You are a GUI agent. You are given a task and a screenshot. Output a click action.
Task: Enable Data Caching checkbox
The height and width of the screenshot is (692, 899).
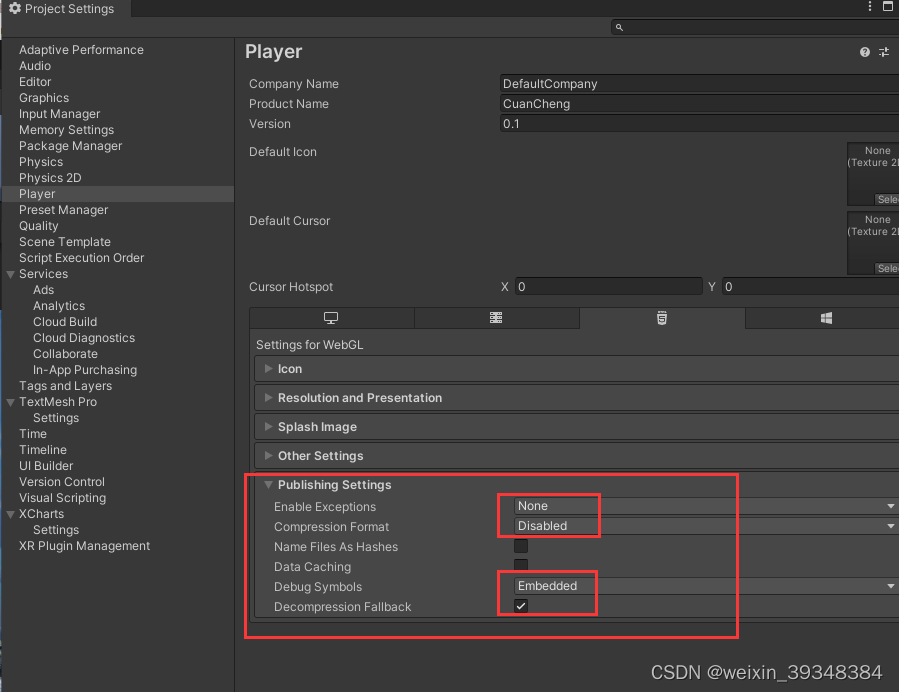[x=520, y=566]
